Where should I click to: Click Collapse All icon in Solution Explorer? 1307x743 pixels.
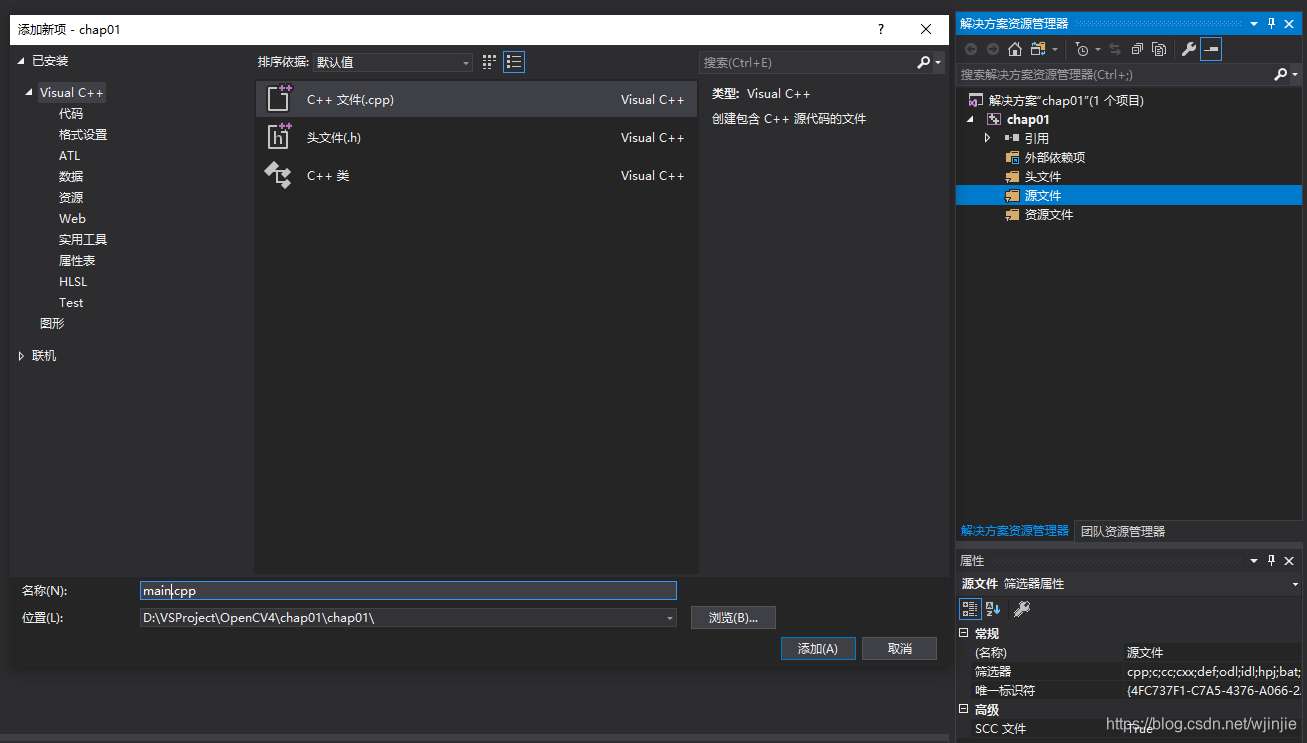1137,49
